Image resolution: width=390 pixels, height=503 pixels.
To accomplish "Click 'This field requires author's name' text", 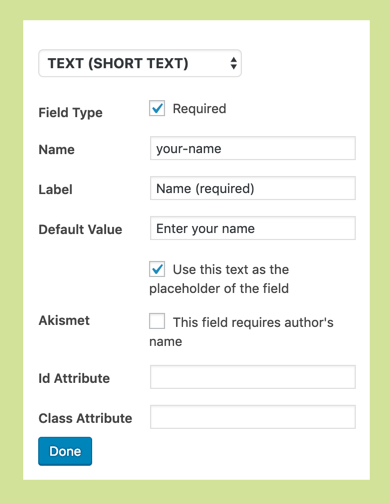I will [241, 332].
